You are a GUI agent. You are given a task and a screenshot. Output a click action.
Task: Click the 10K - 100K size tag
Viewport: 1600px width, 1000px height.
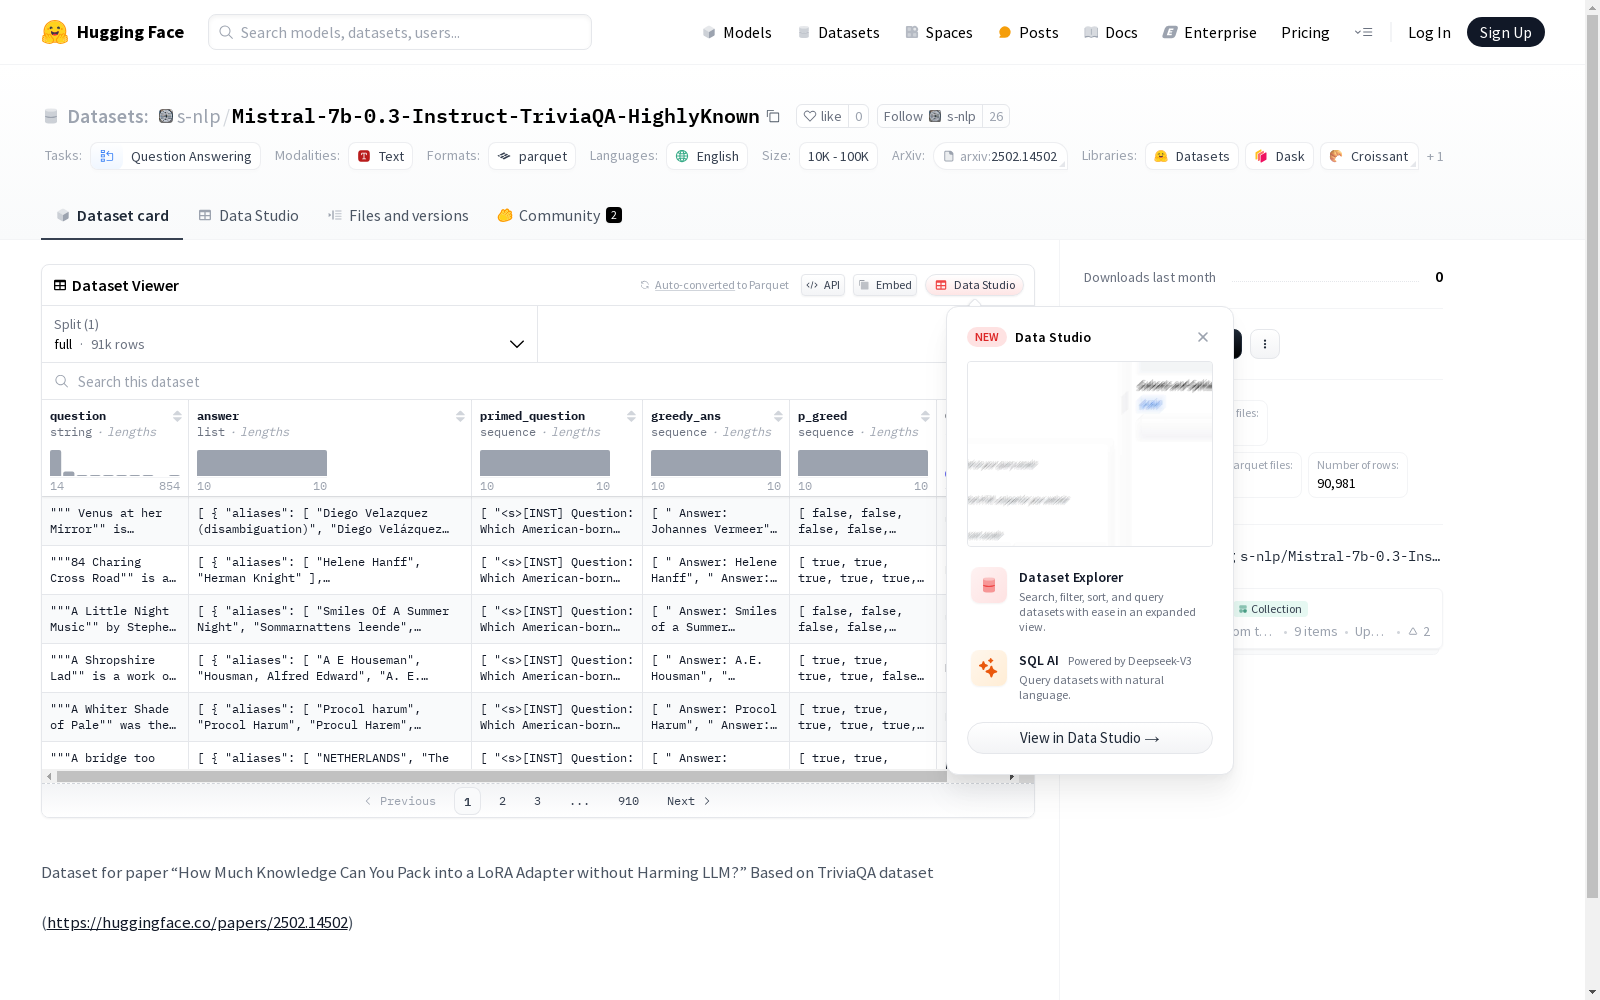tap(838, 156)
